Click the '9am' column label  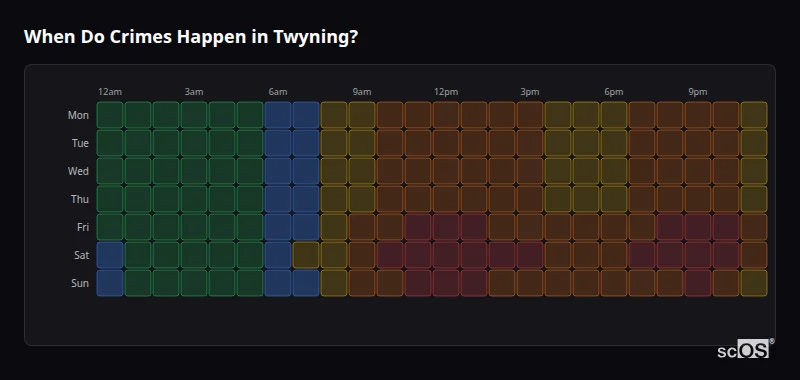362,92
